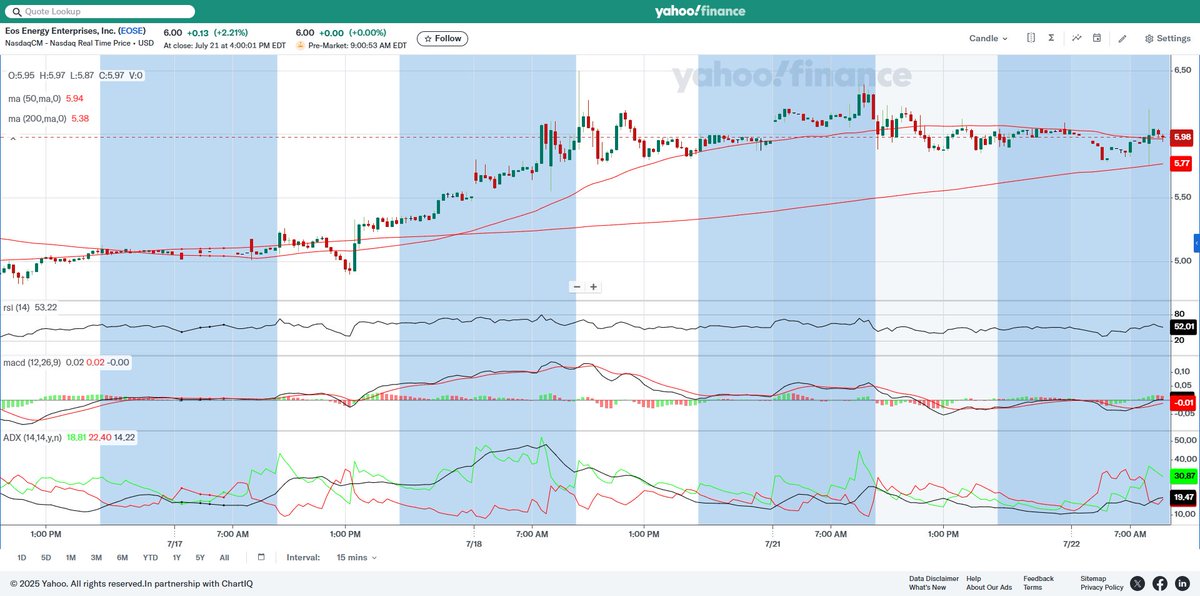Viewport: 1200px width, 596px height.
Task: Open the Data Disclaimer link
Action: point(934,578)
